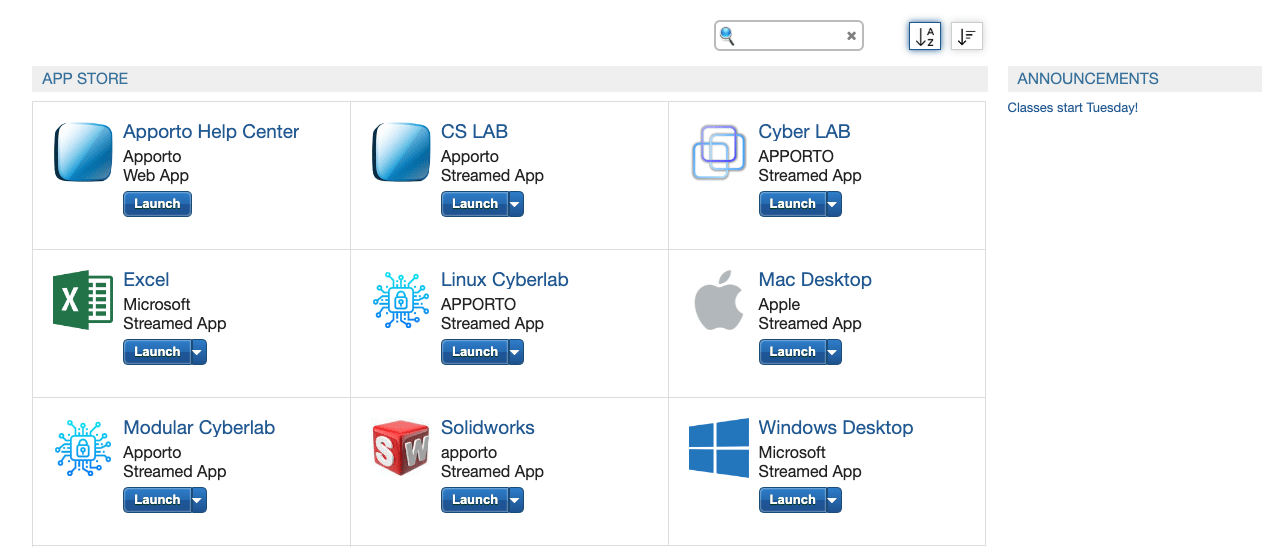Viewport: 1275px width, 547px height.
Task: Click inside the app search field
Action: pos(790,36)
